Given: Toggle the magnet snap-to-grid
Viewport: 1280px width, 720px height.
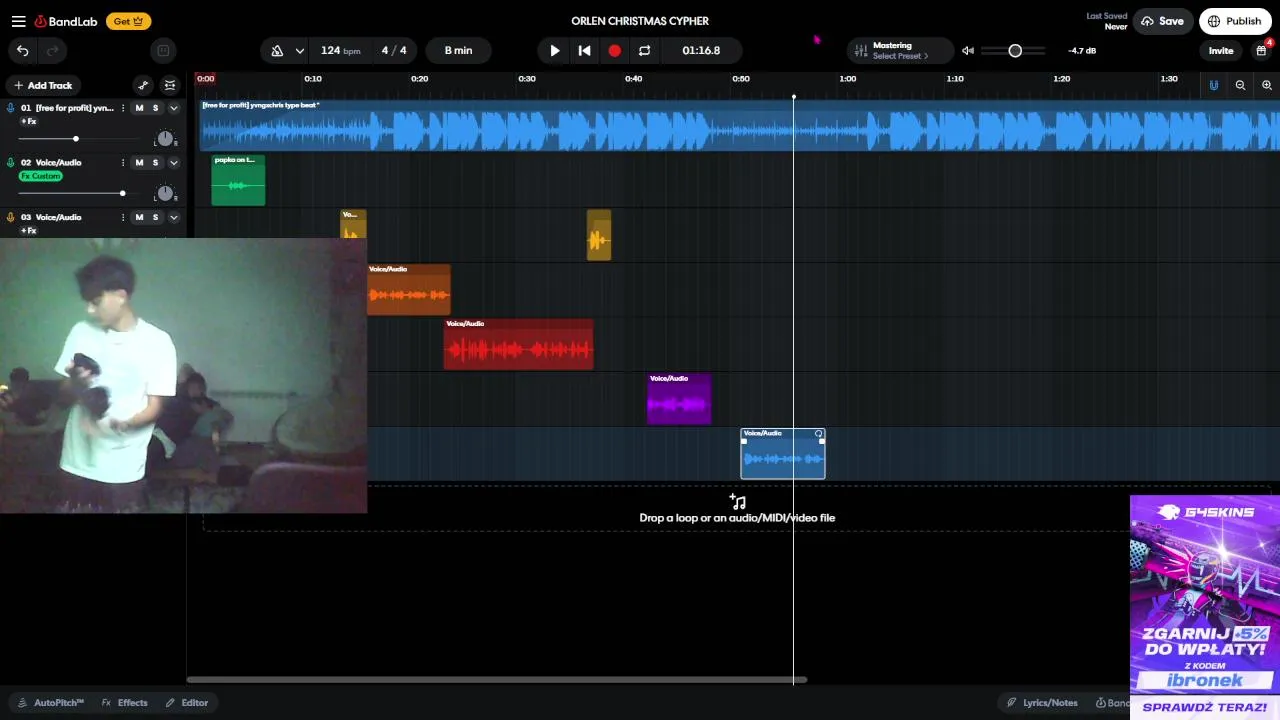Looking at the screenshot, I should pos(1214,85).
